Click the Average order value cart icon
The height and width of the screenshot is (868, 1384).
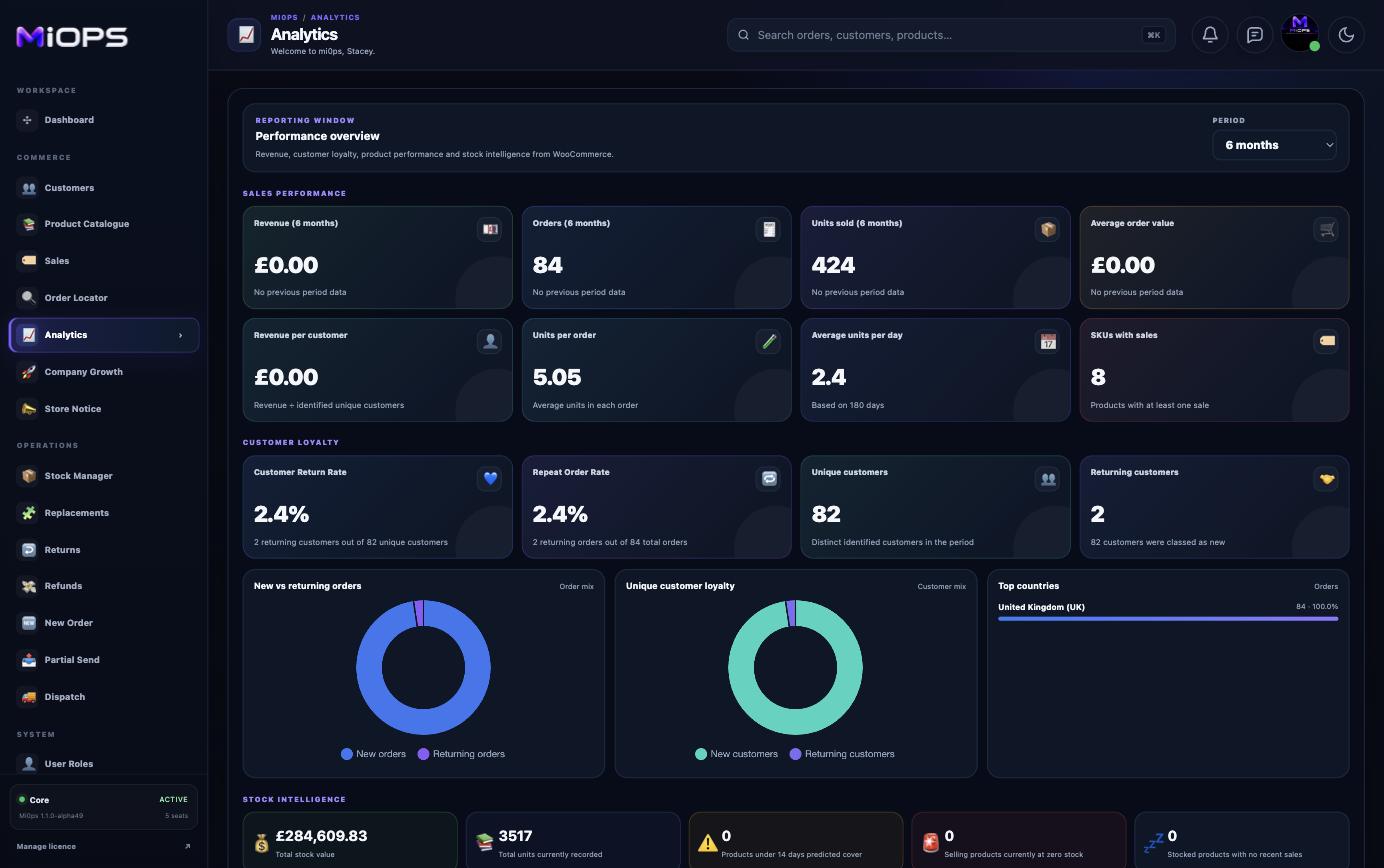1327,229
